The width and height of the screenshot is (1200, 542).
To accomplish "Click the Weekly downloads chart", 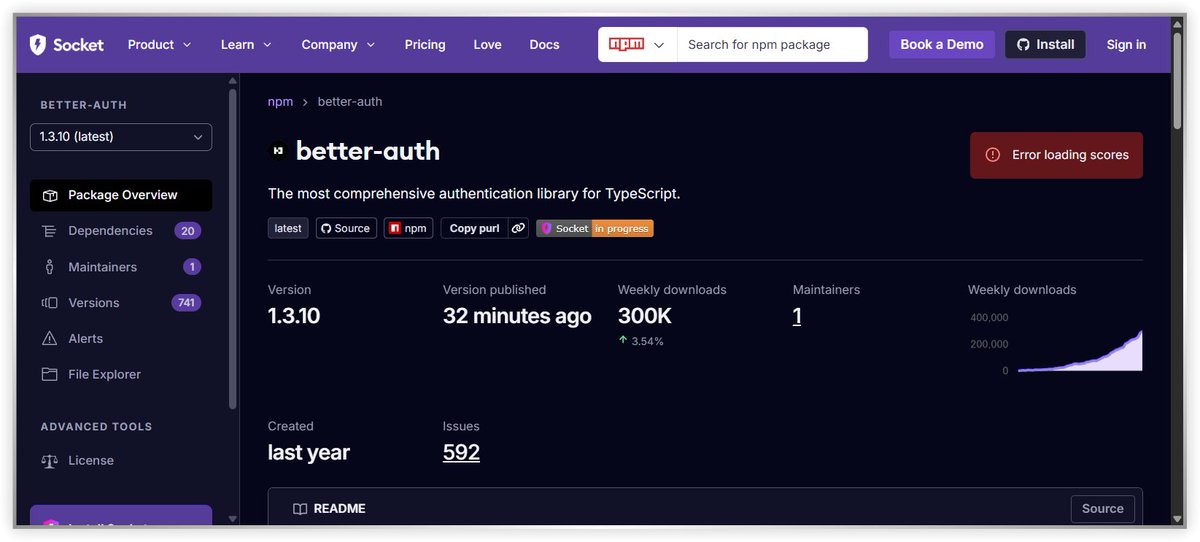I will (1079, 350).
